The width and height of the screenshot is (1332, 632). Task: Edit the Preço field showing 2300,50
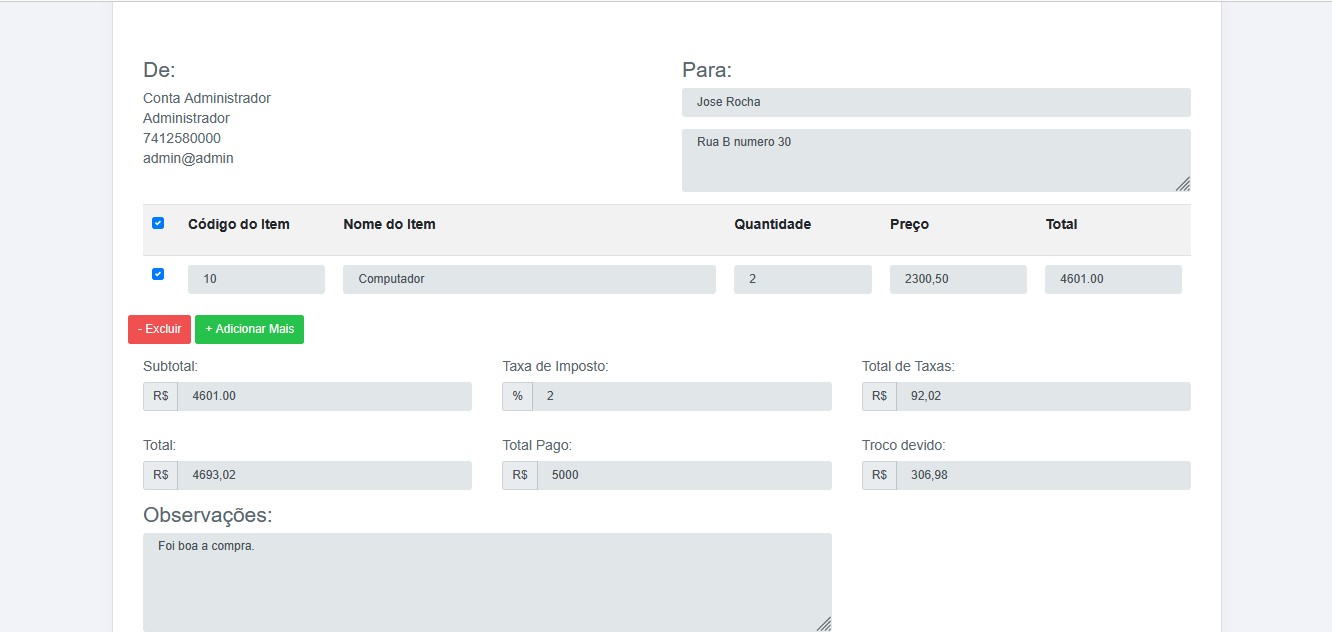[x=957, y=279]
